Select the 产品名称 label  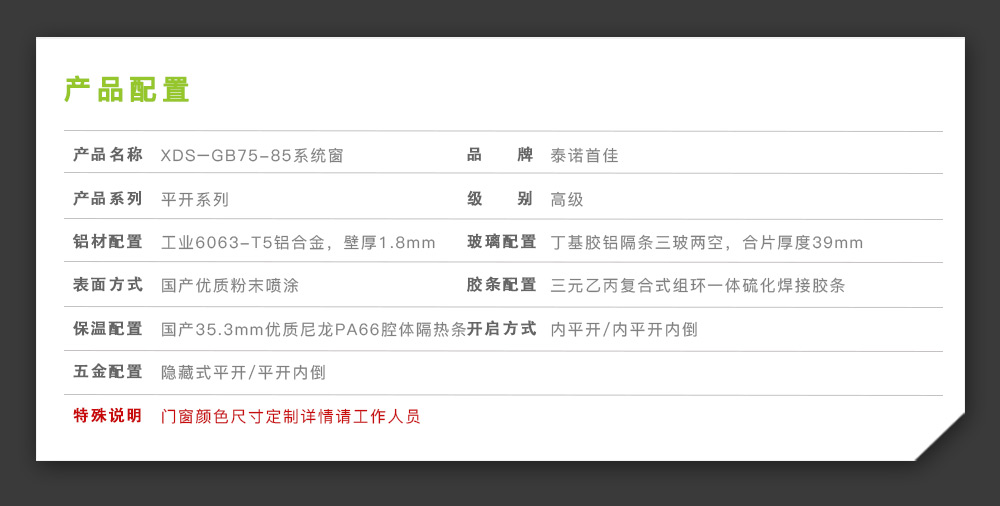(x=107, y=155)
